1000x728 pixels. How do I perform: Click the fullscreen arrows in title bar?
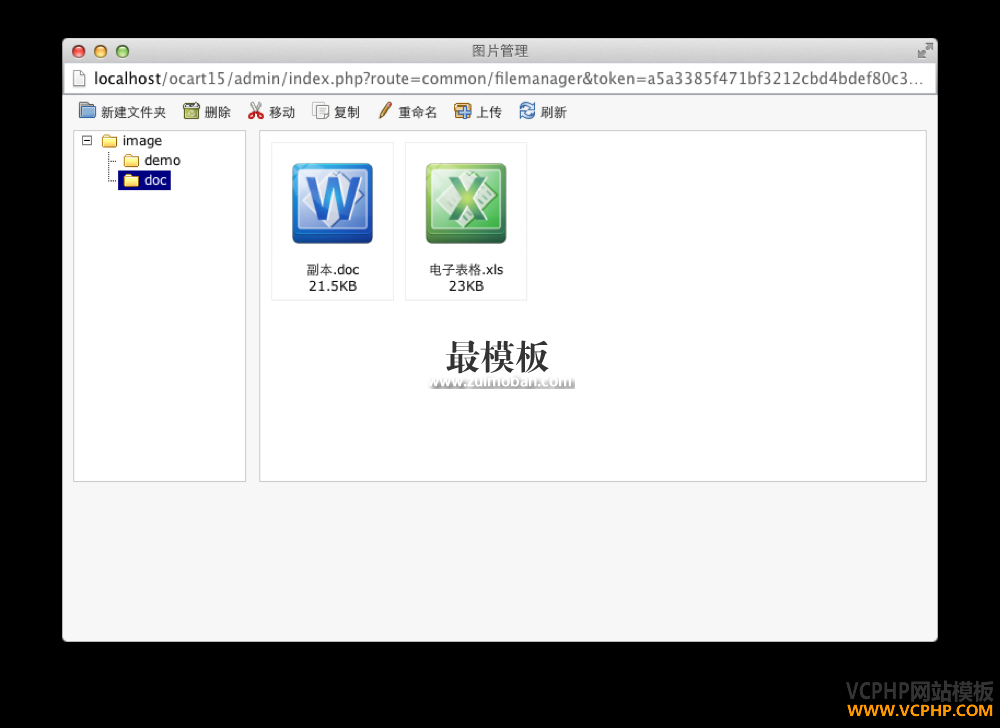coord(925,50)
